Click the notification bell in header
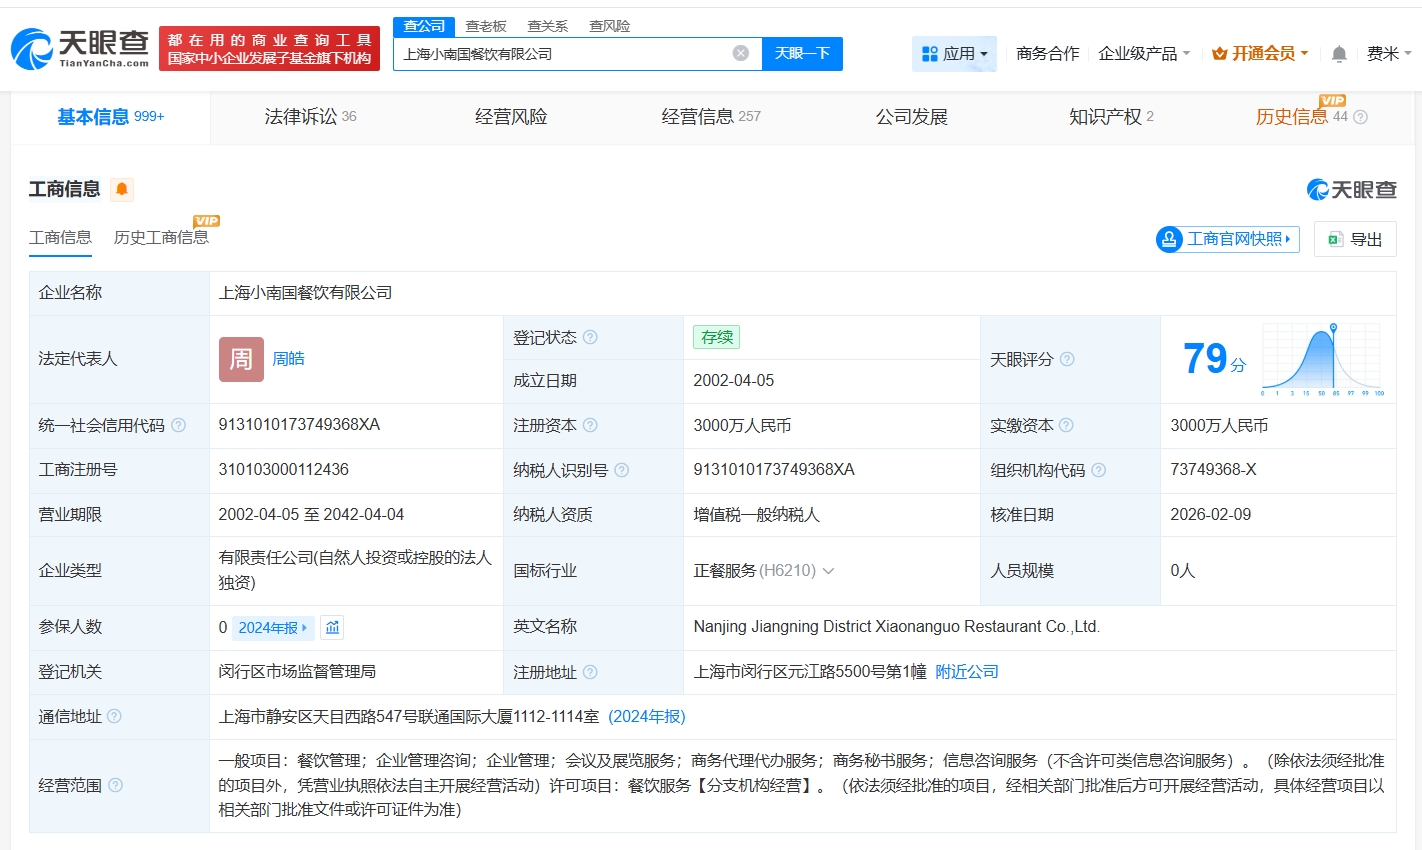The image size is (1422, 850). [1339, 54]
